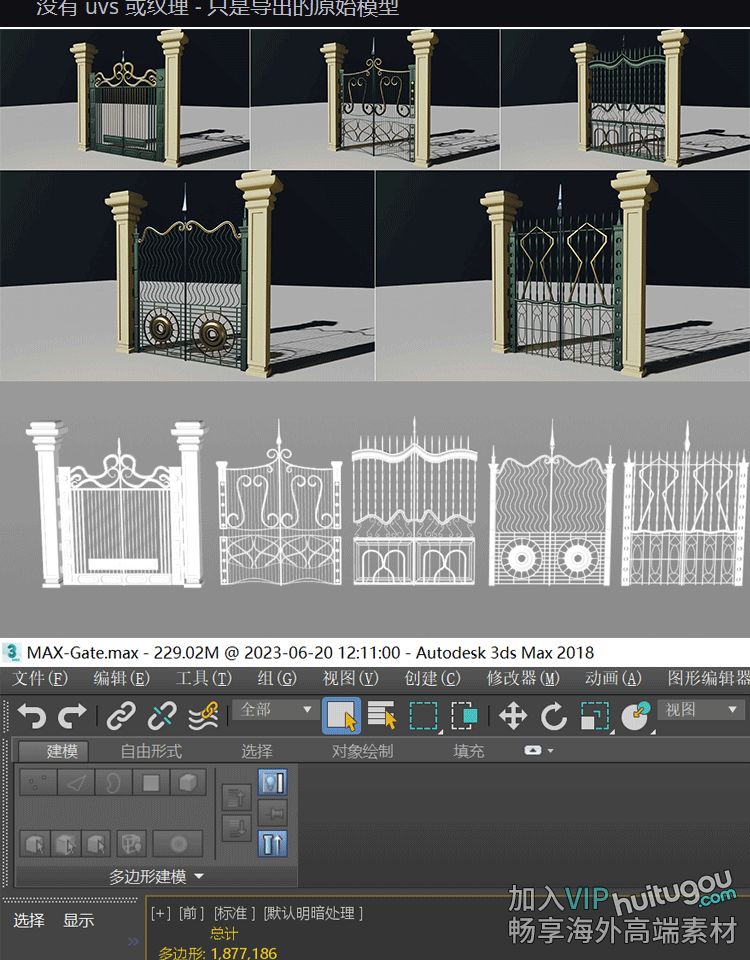Switch to the 建模 ribbon tab
Viewport: 750px width, 960px height.
[x=54, y=751]
